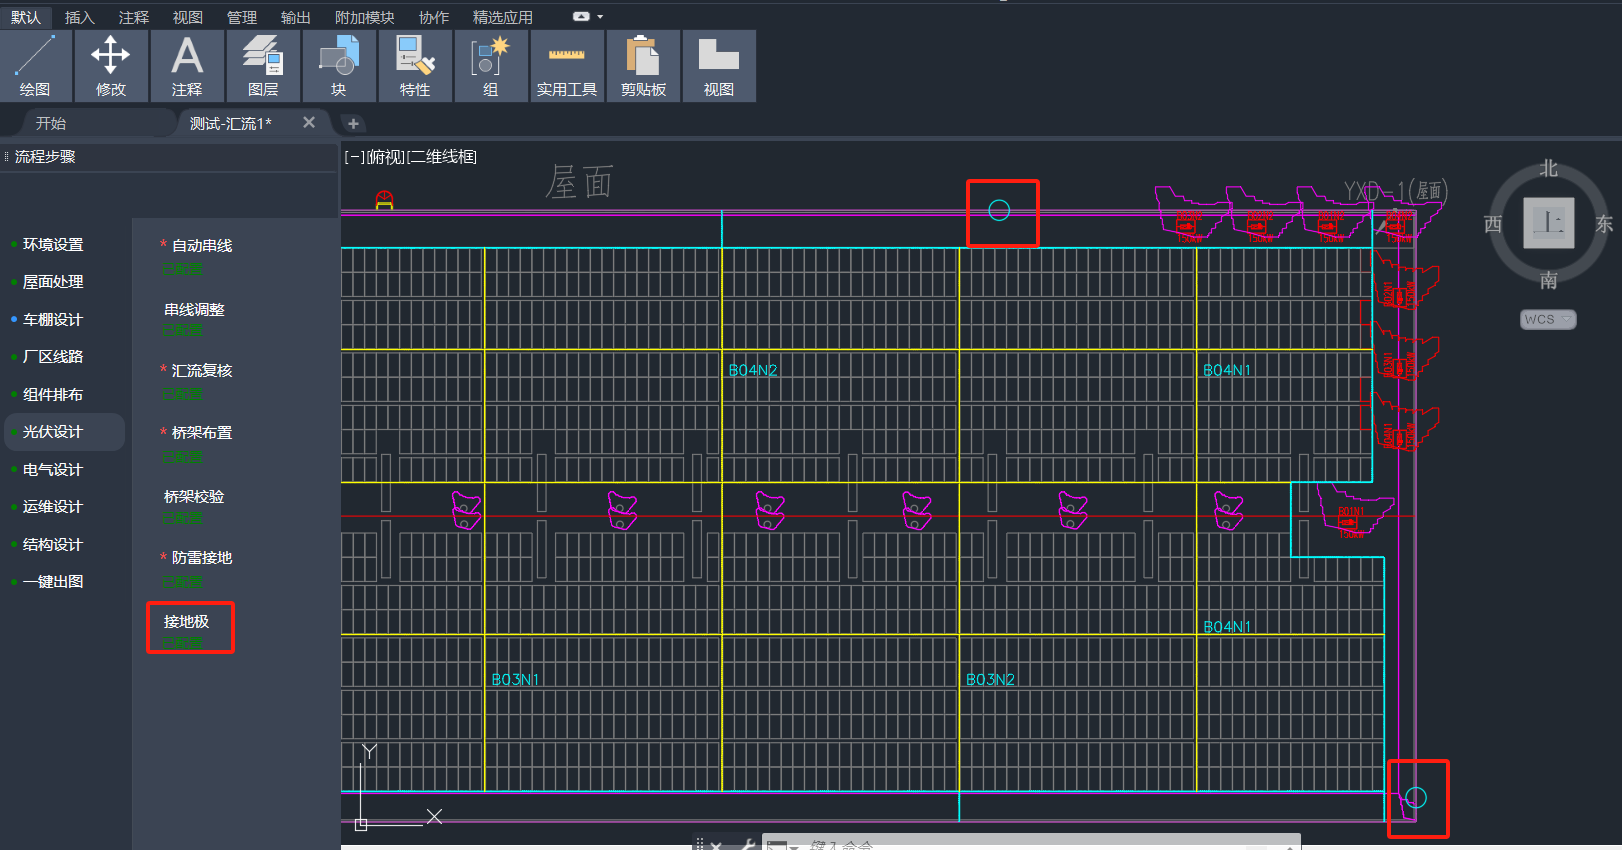The width and height of the screenshot is (1622, 850).
Task: Close the 测试-汇流1 drawing tab
Action: click(309, 122)
